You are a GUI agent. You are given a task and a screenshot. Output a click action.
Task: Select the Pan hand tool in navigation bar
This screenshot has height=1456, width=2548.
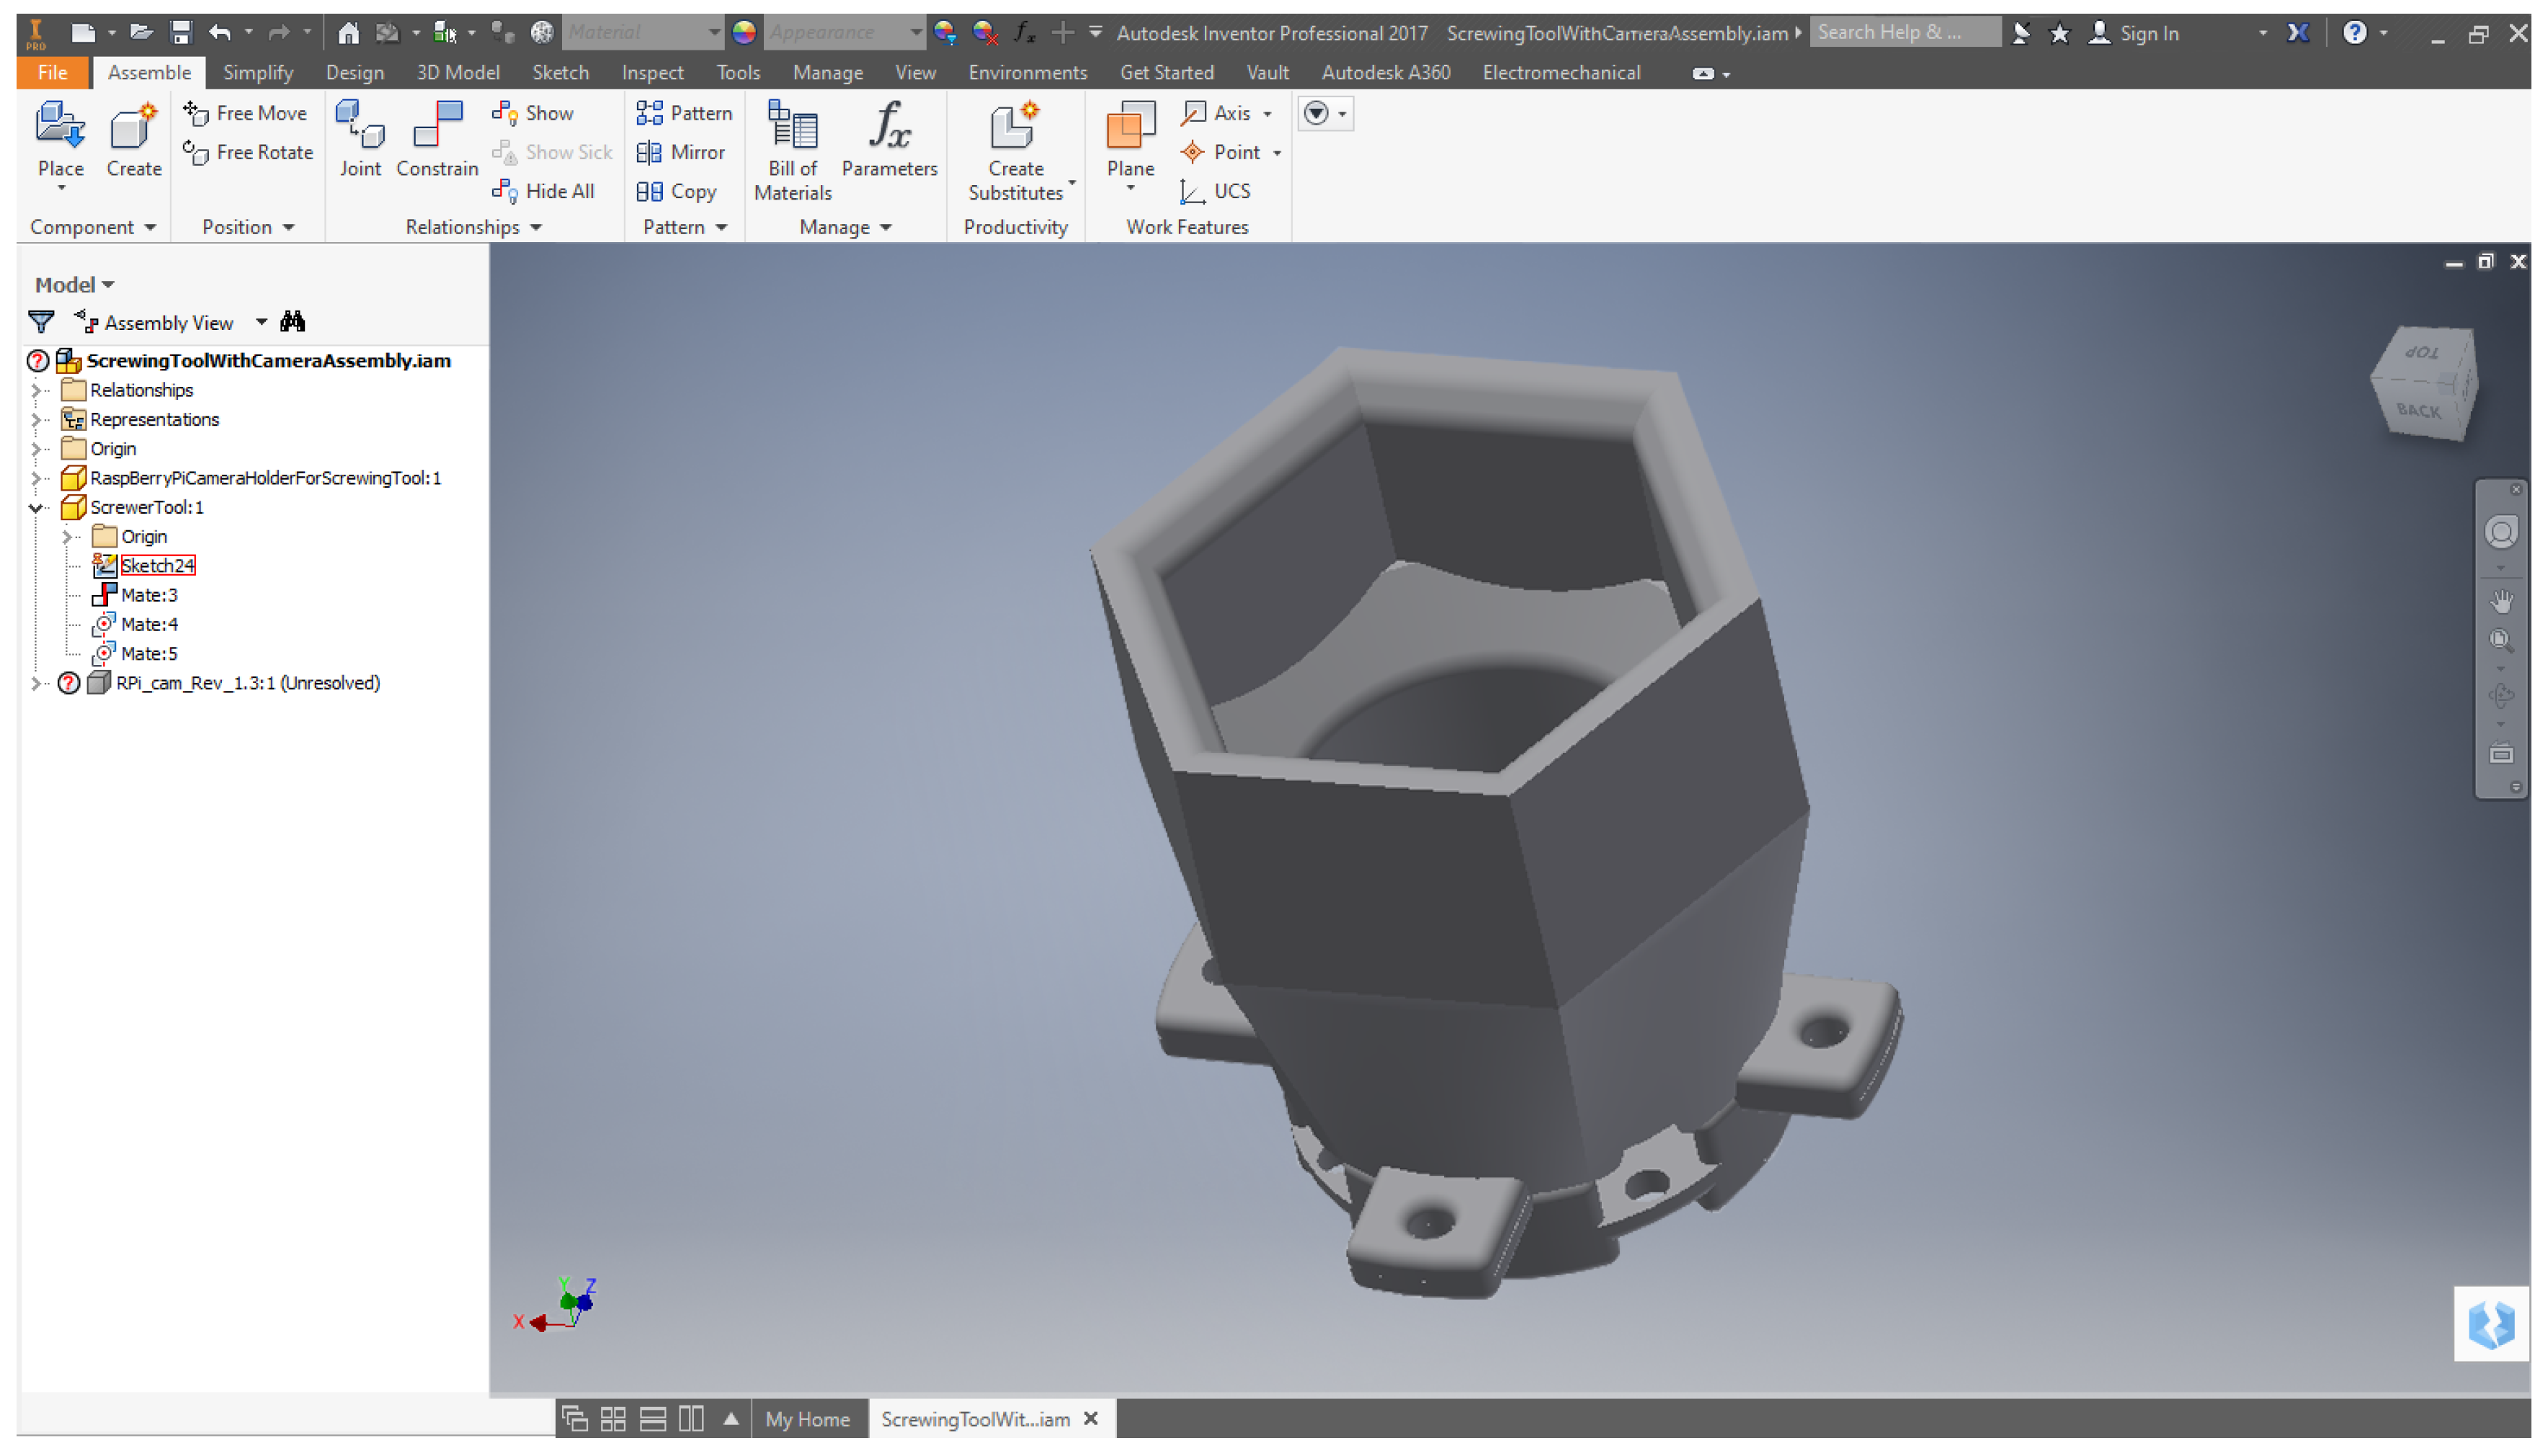(2501, 601)
